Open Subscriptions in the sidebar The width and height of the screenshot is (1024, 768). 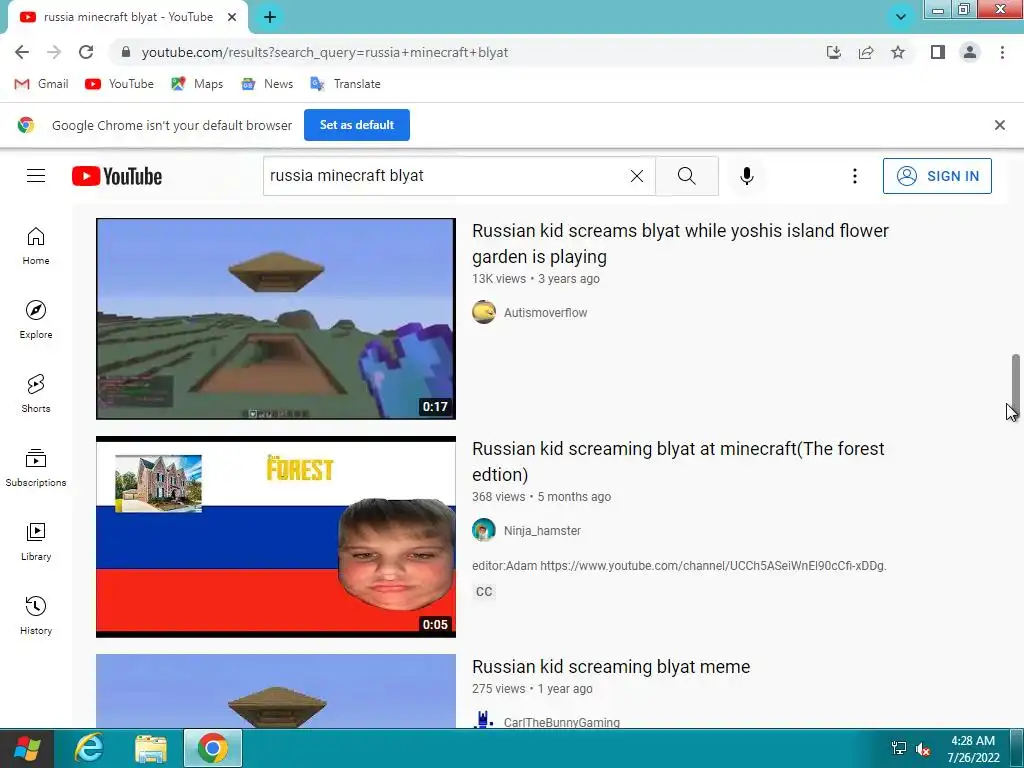coord(36,468)
